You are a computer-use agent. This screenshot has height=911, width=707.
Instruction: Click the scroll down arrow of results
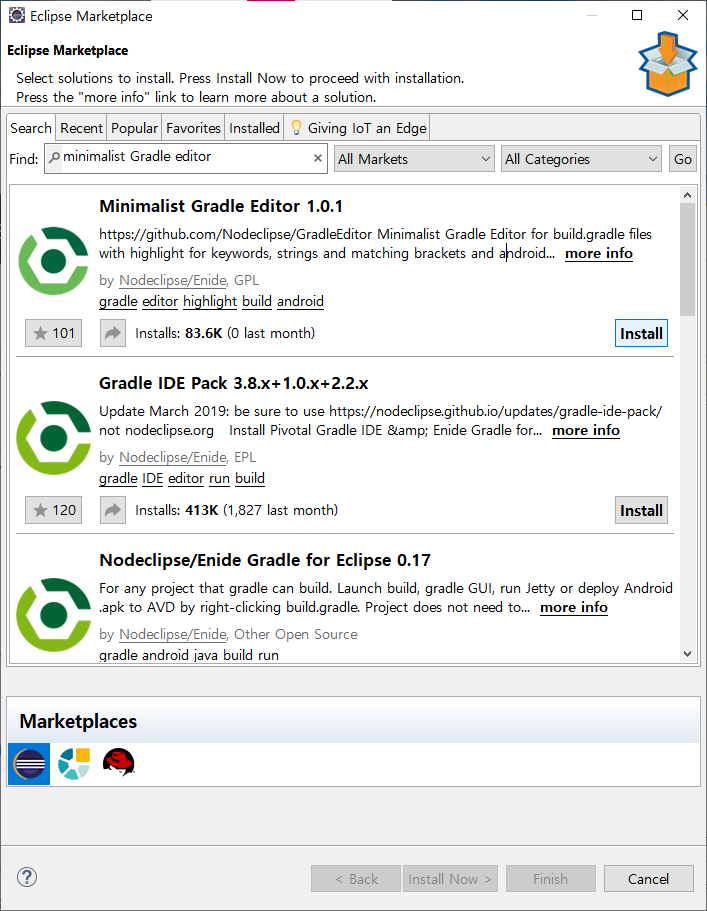click(687, 654)
